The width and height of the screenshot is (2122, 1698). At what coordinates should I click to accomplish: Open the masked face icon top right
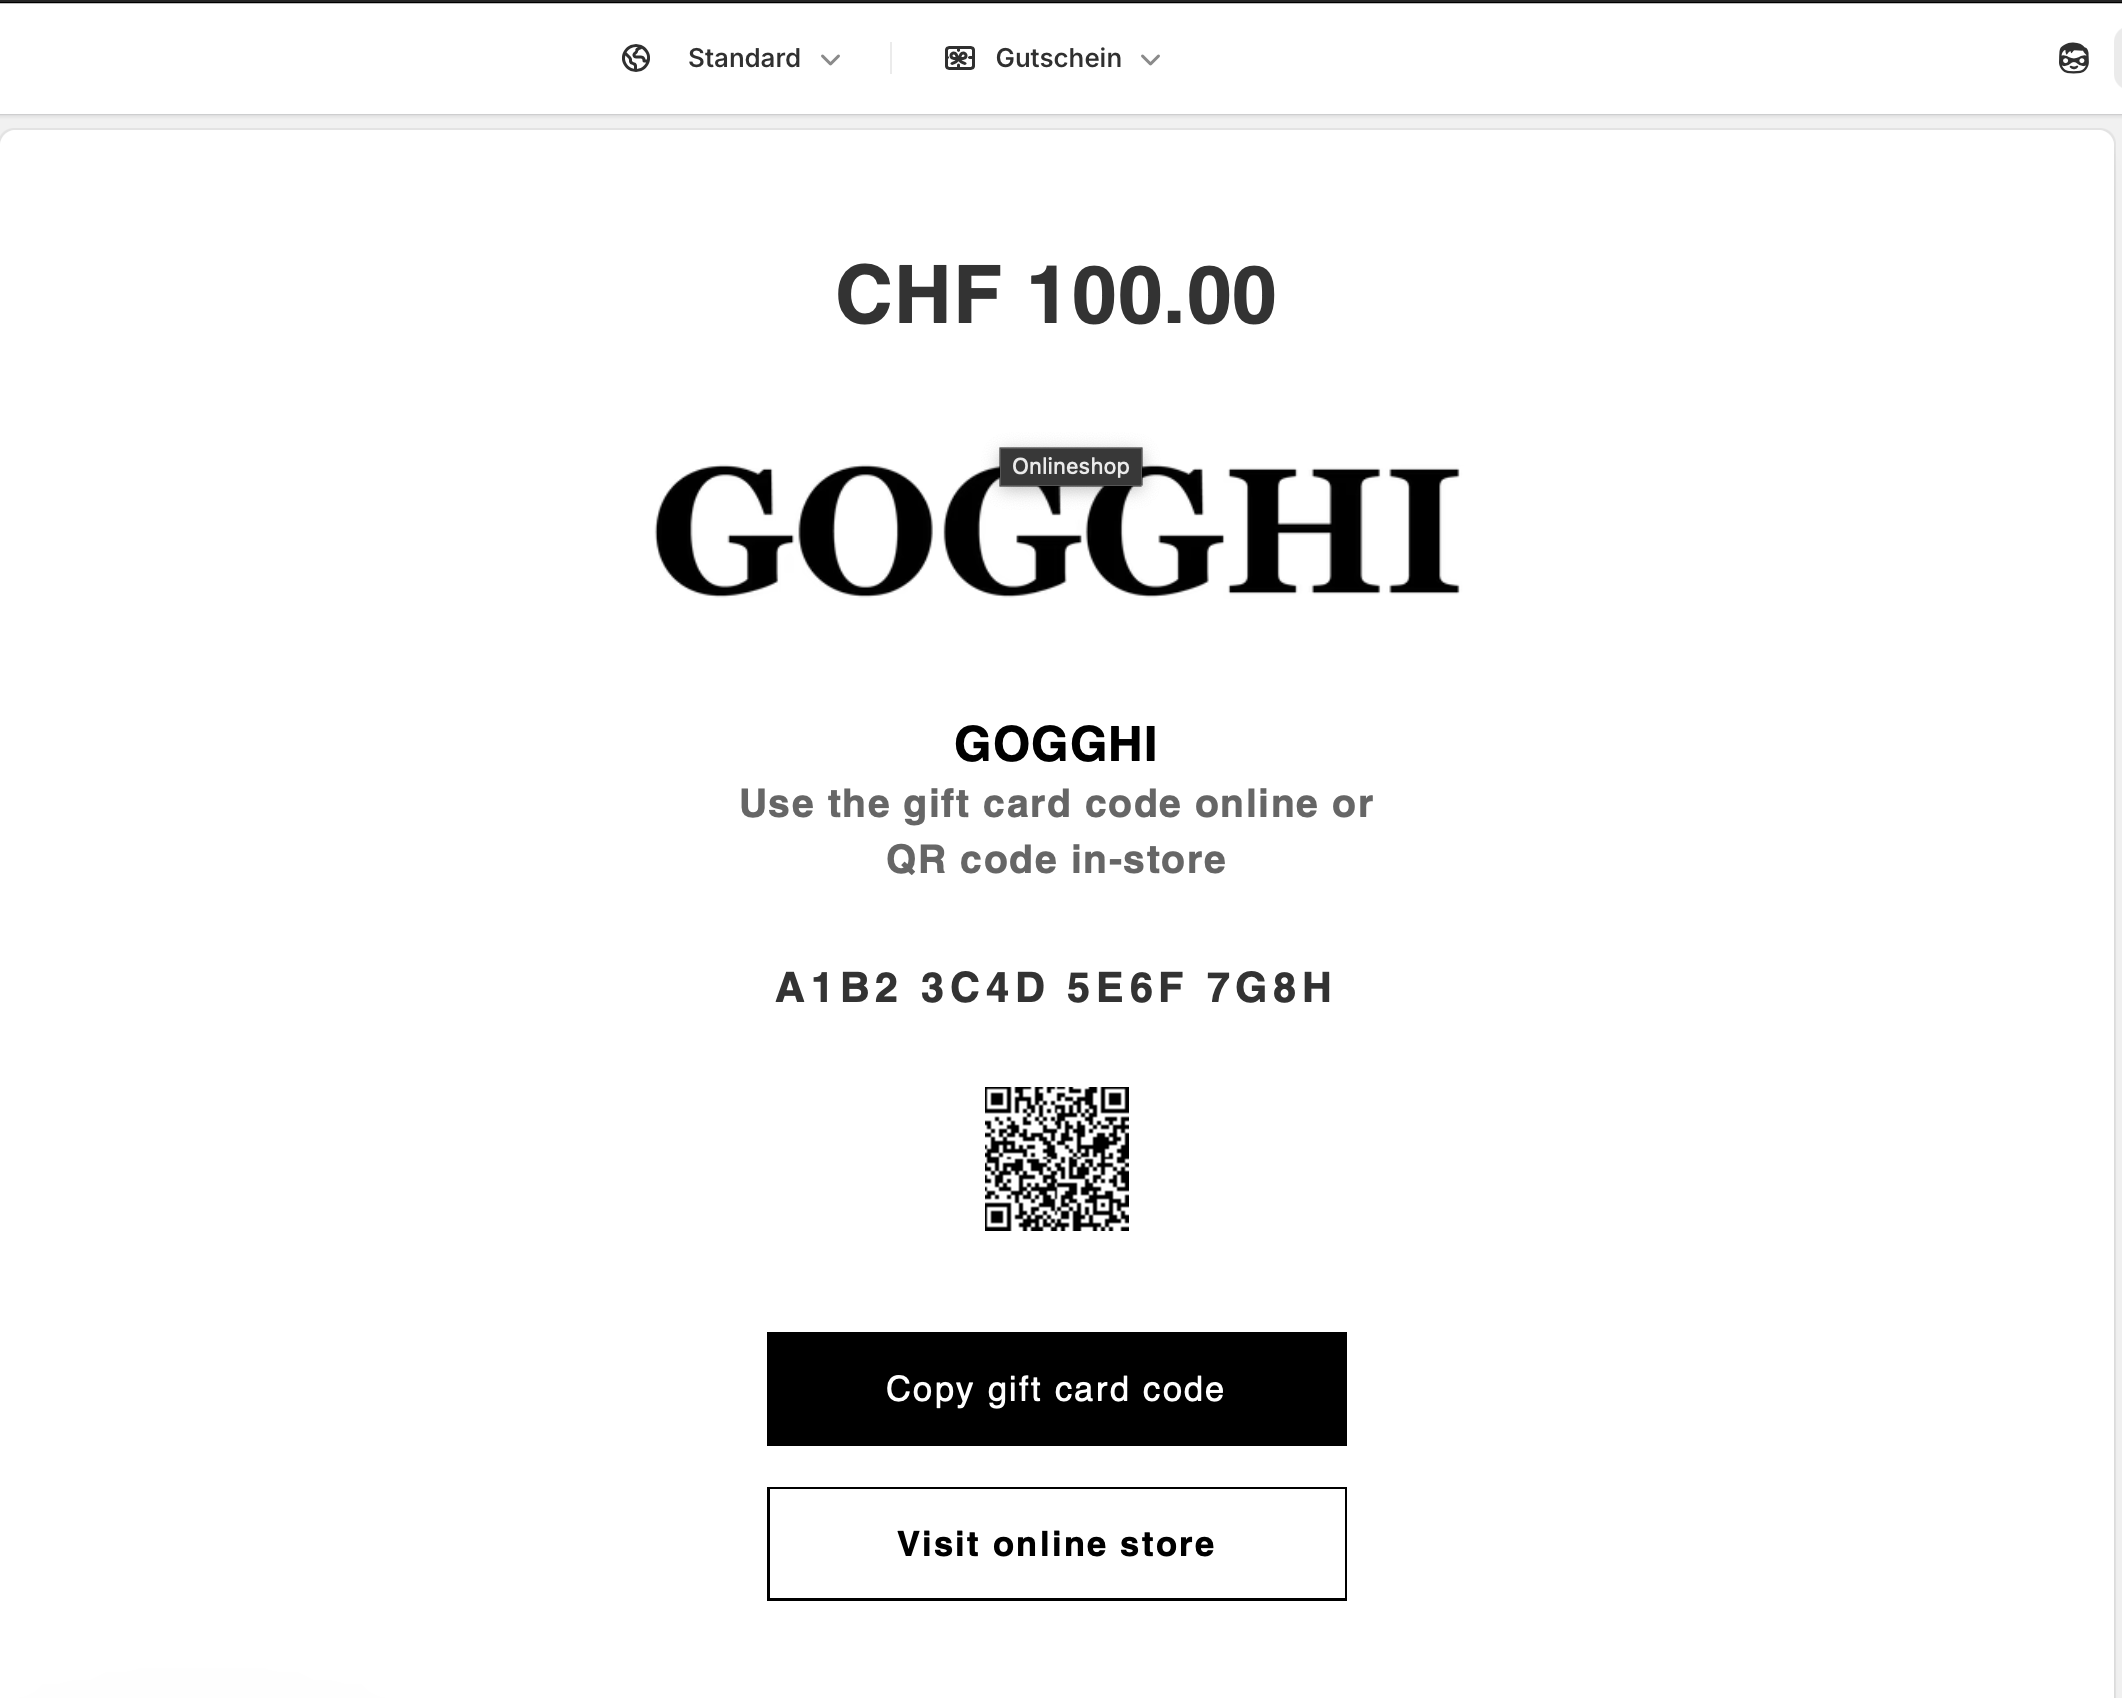(x=2073, y=59)
